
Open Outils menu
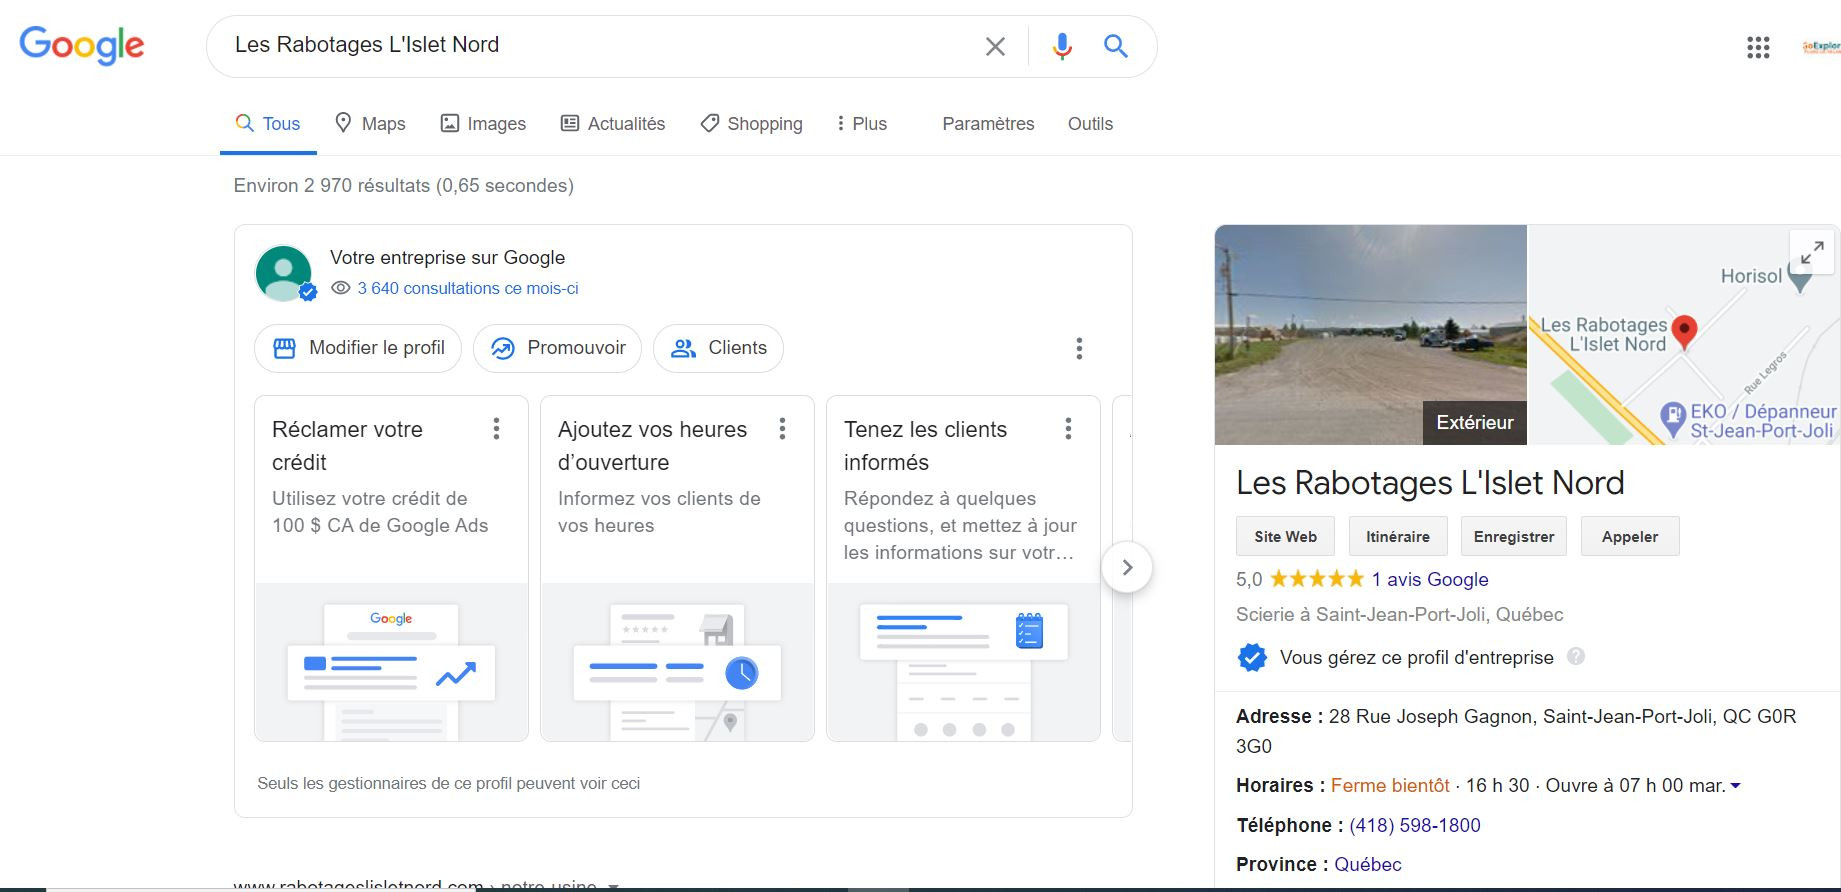click(x=1090, y=124)
